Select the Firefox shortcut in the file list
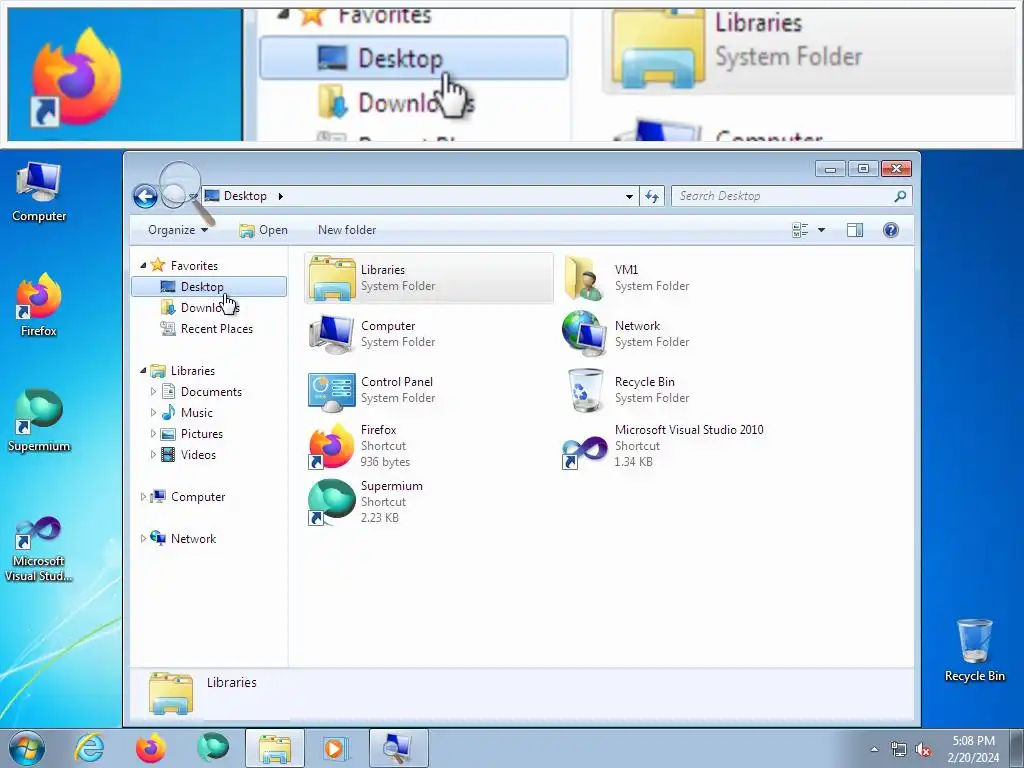The image size is (1024, 768). point(360,445)
